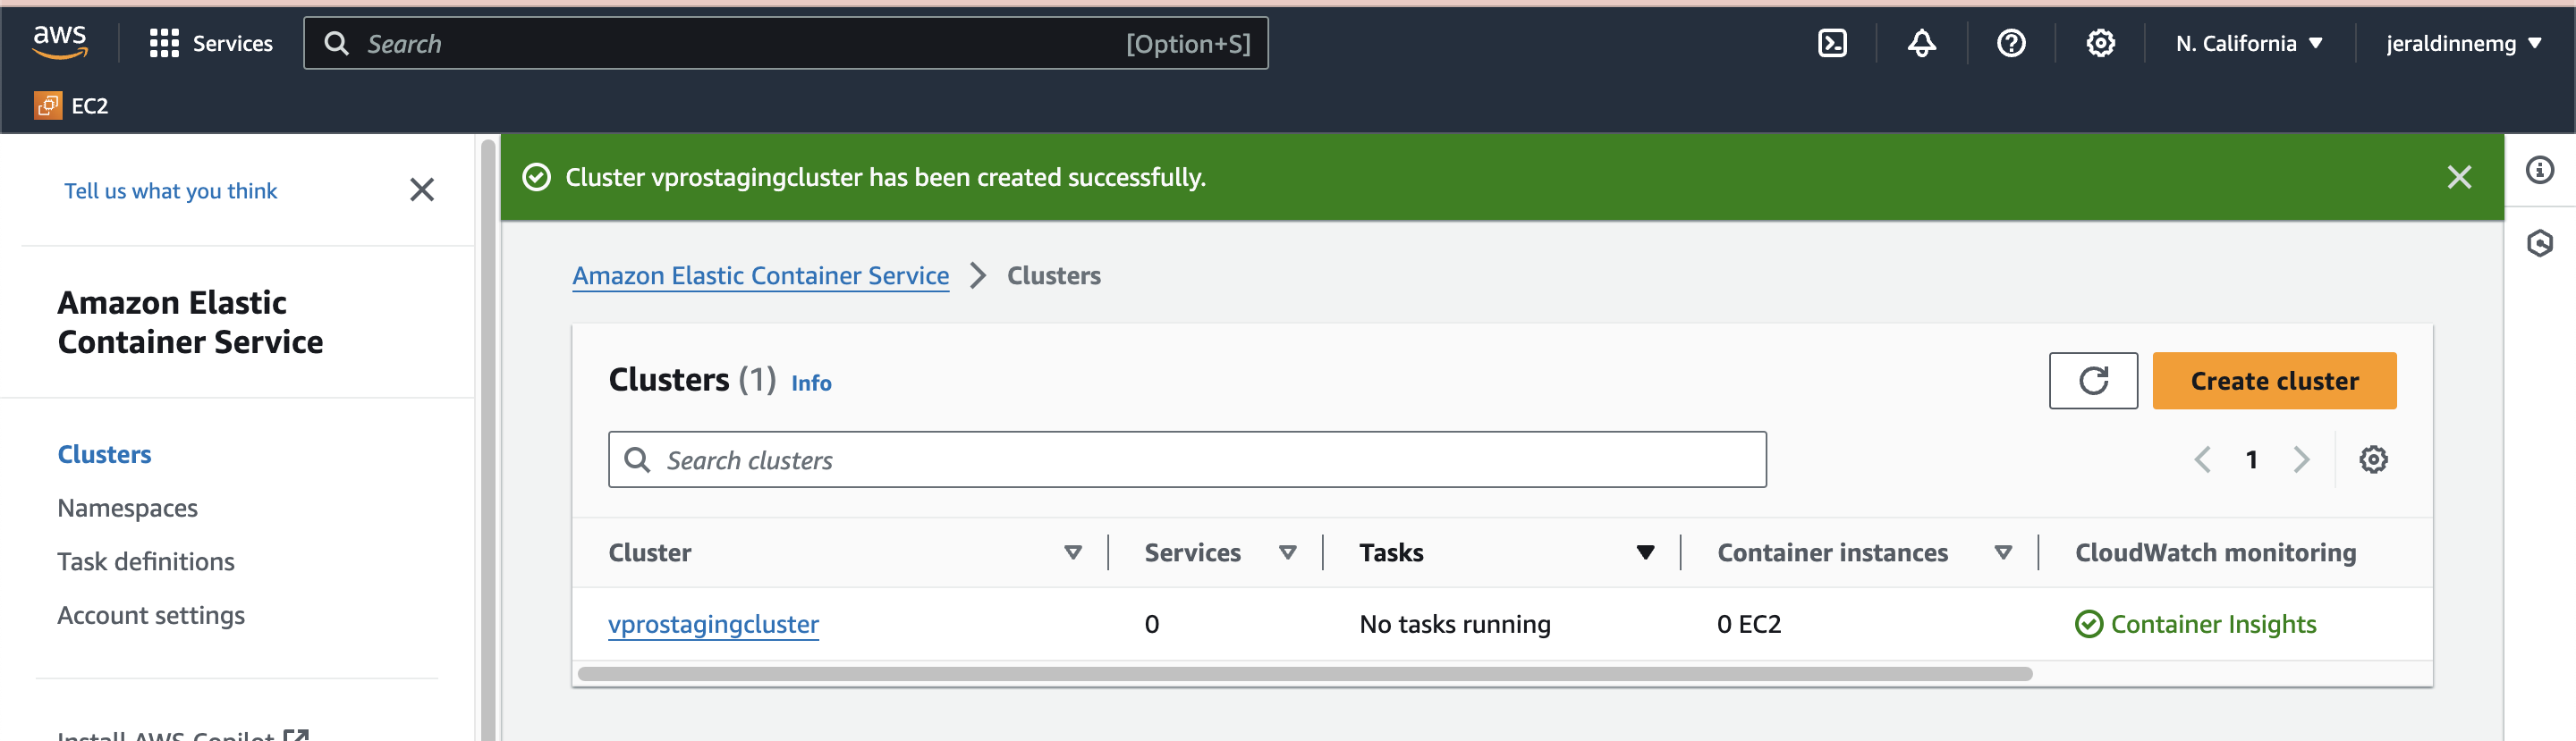Click the Clusters breadcrumb text

click(1053, 276)
